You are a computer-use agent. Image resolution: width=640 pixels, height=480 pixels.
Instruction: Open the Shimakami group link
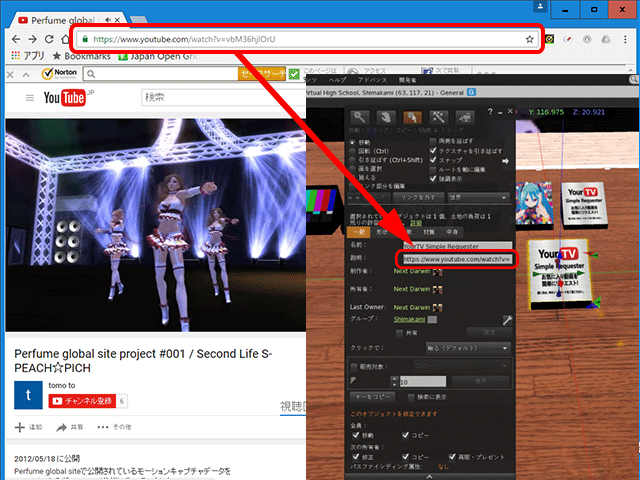410,319
